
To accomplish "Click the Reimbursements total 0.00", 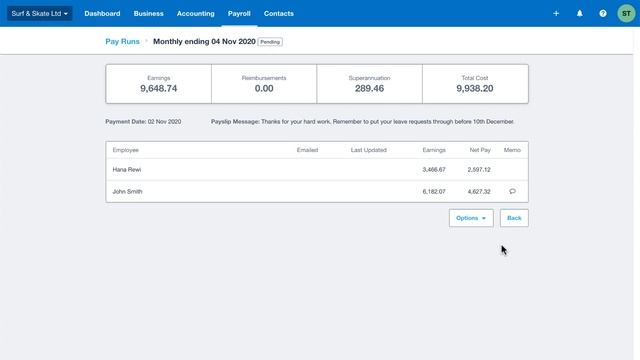I will click(x=264, y=89).
